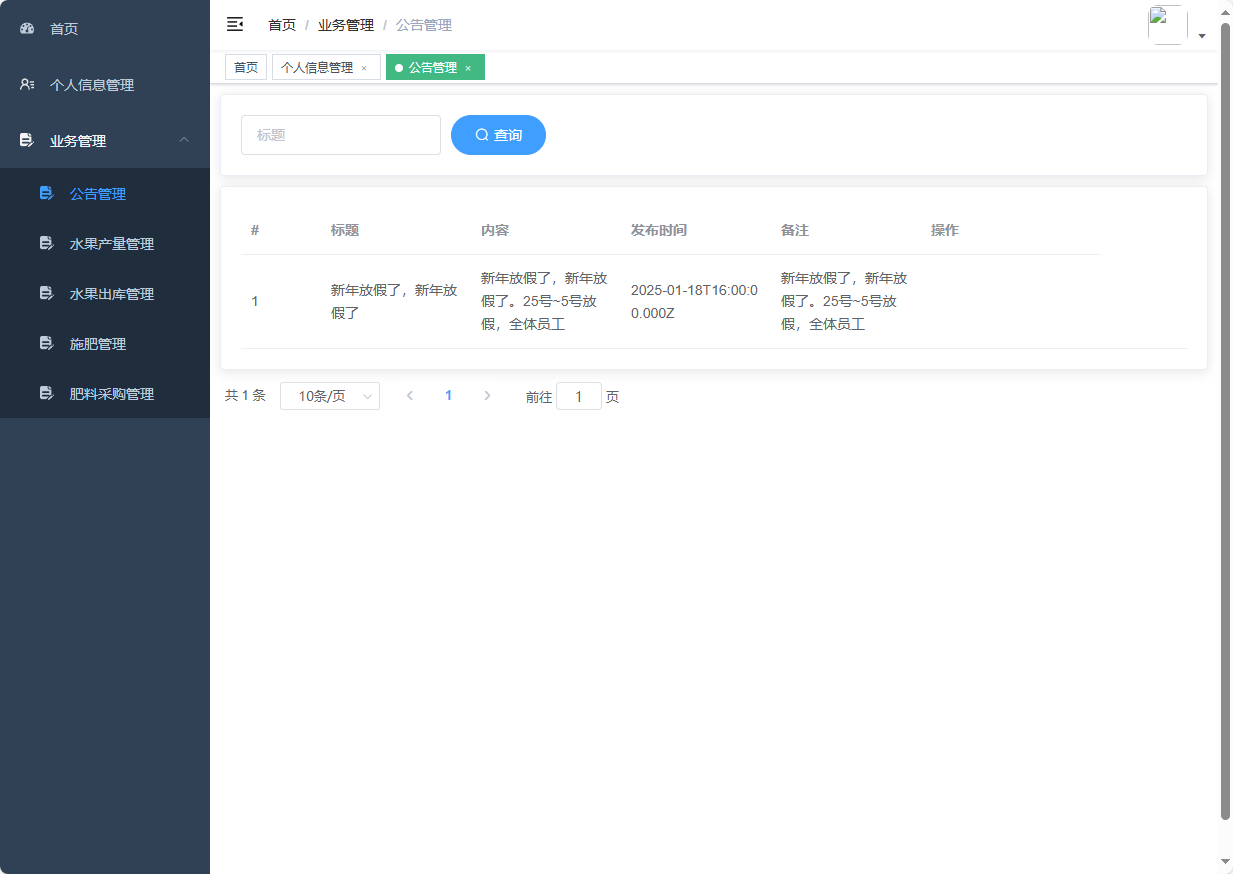1233x874 pixels.
Task: Open 业务管理 from the breadcrumb
Action: [x=345, y=24]
